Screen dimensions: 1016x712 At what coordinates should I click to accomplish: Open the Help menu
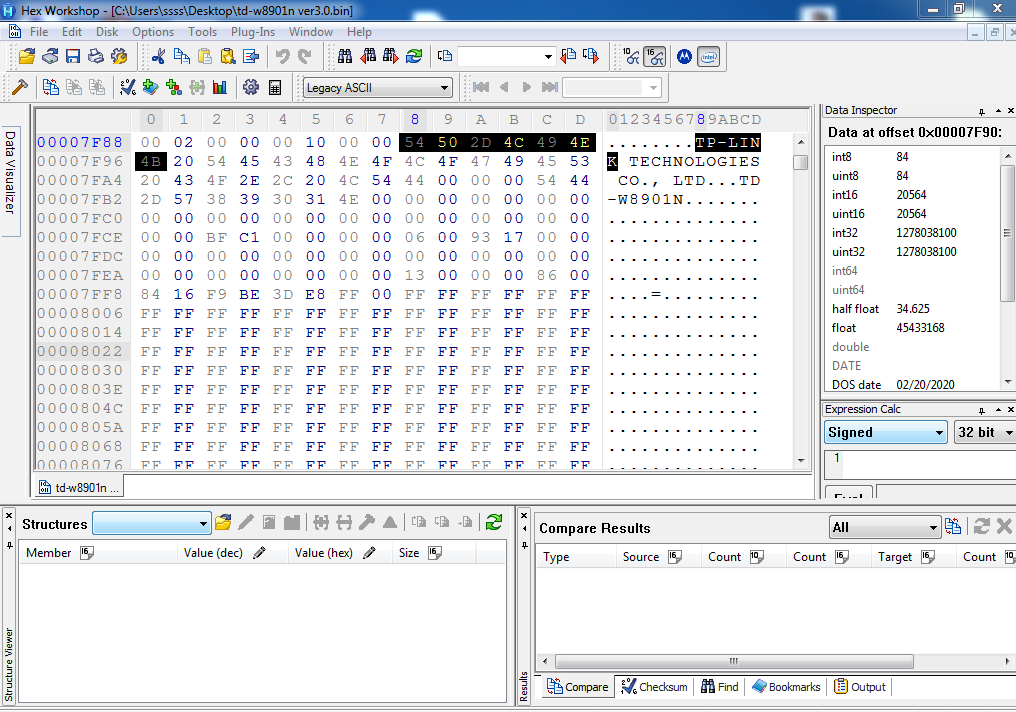359,32
